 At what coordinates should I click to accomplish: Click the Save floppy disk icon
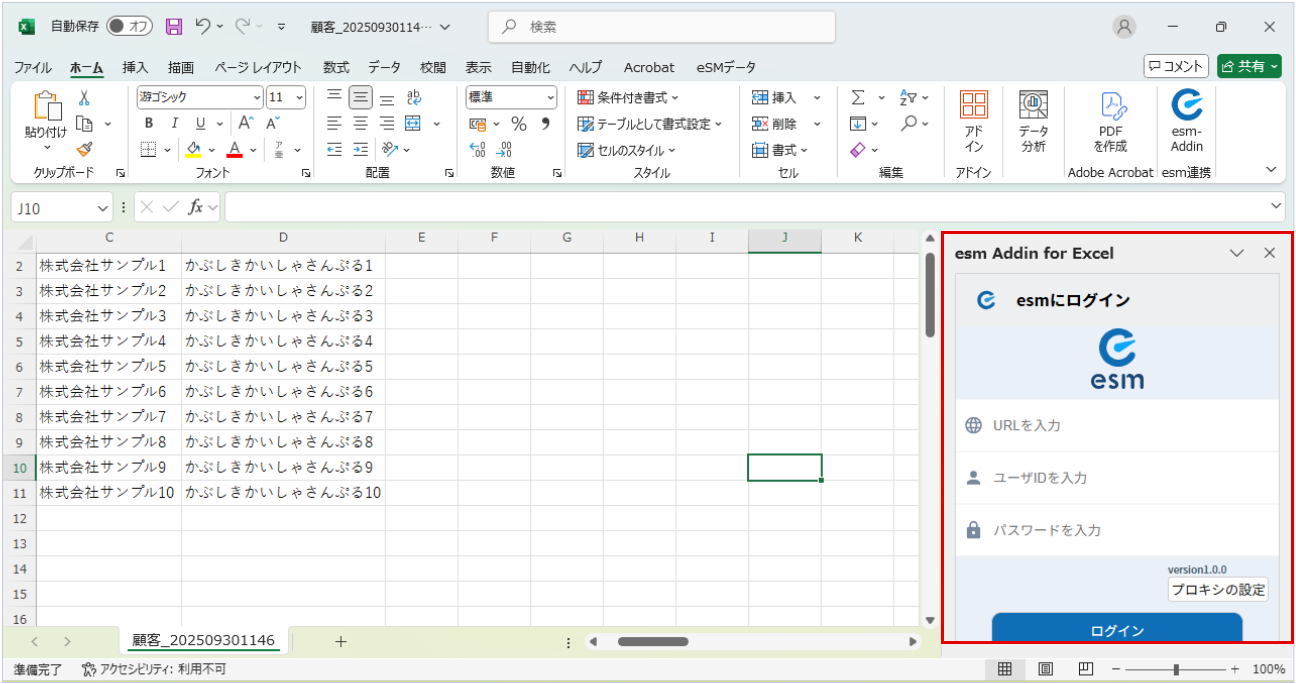coord(174,27)
